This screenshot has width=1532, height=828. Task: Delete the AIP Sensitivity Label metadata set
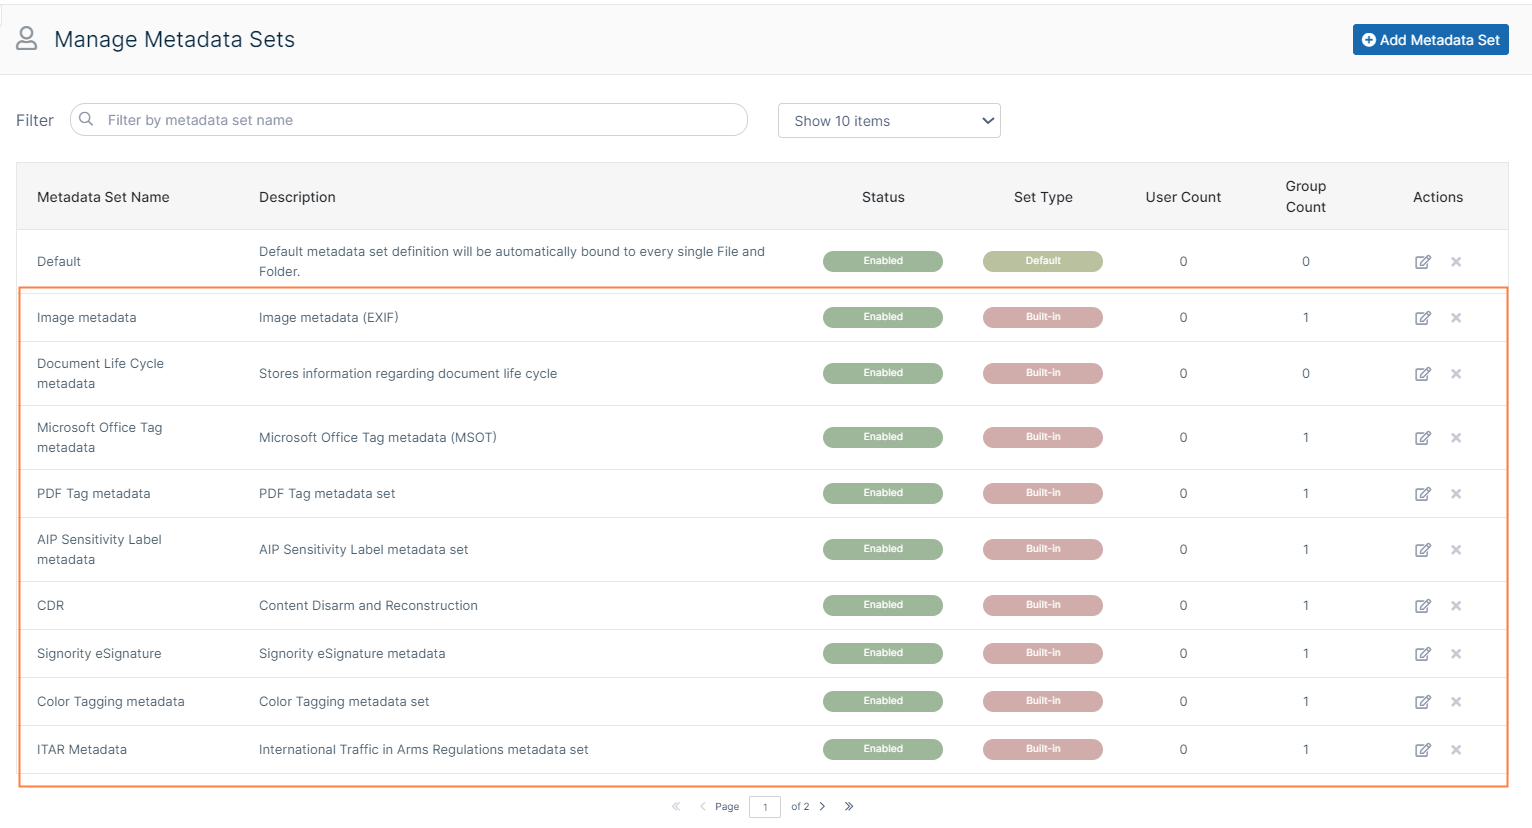coord(1456,550)
